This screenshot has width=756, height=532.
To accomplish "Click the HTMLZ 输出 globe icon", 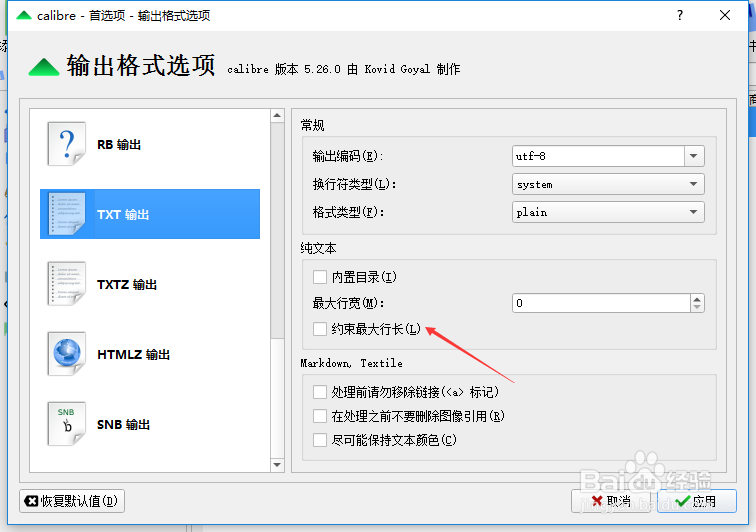I will point(67,354).
